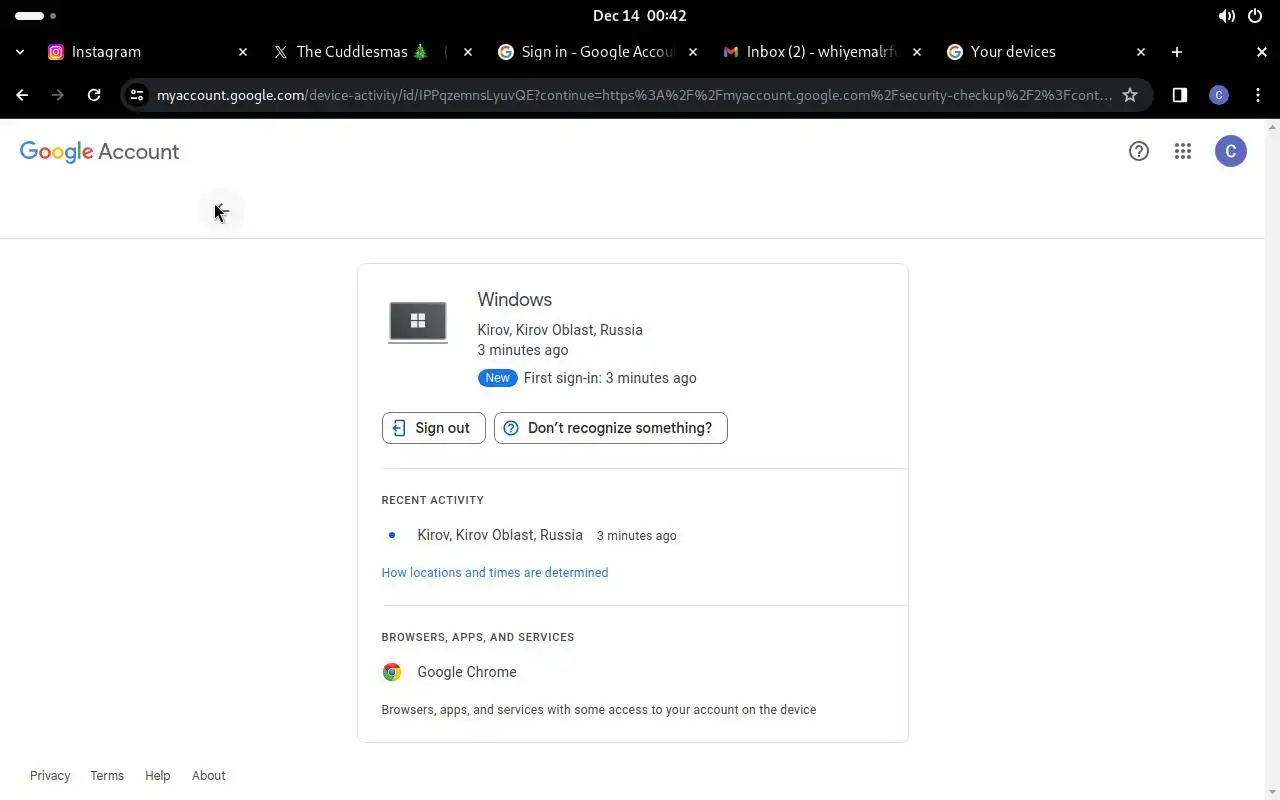Viewport: 1280px width, 800px height.
Task: Open the Help footer link
Action: (157, 776)
